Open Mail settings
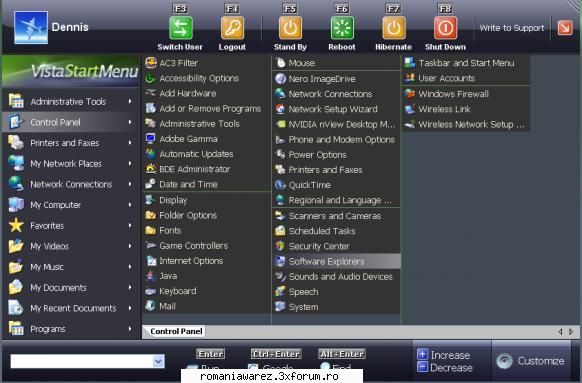 pyautogui.click(x=206, y=306)
